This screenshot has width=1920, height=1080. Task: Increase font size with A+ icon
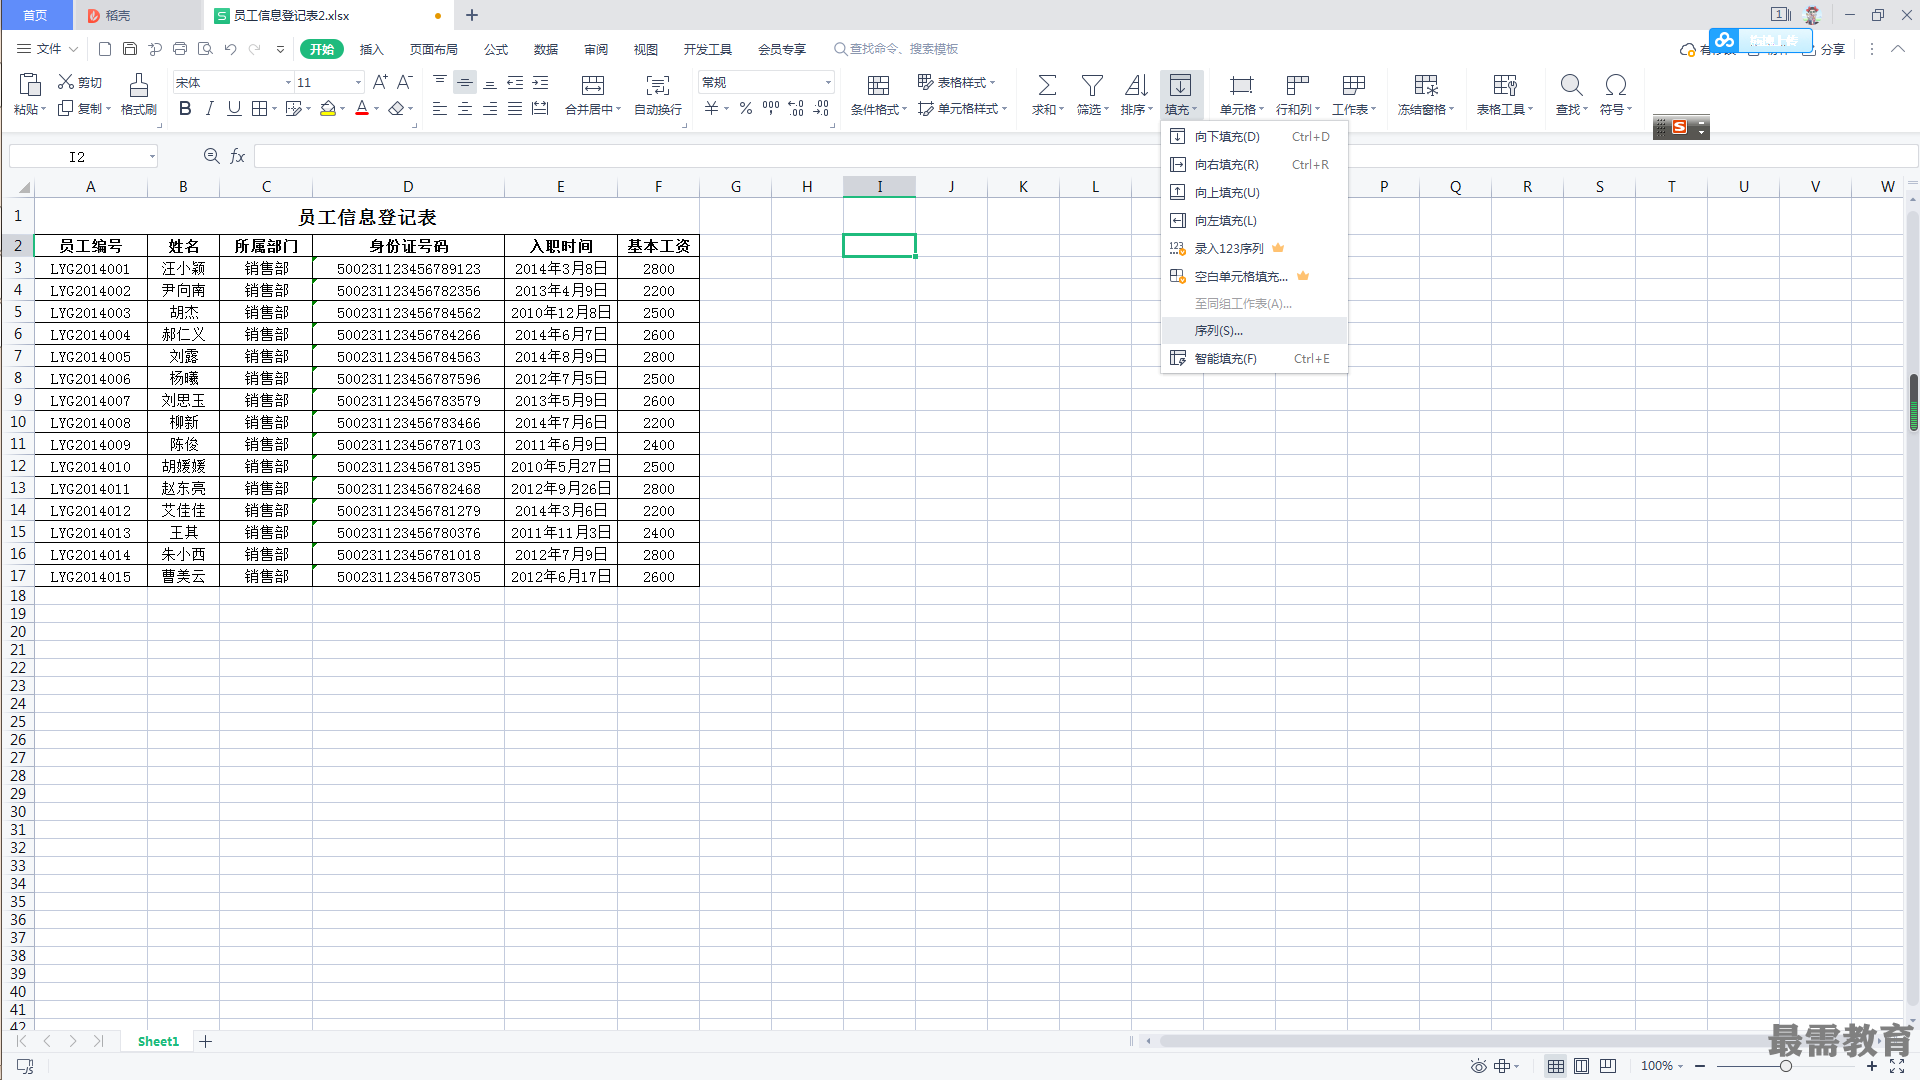[x=380, y=82]
